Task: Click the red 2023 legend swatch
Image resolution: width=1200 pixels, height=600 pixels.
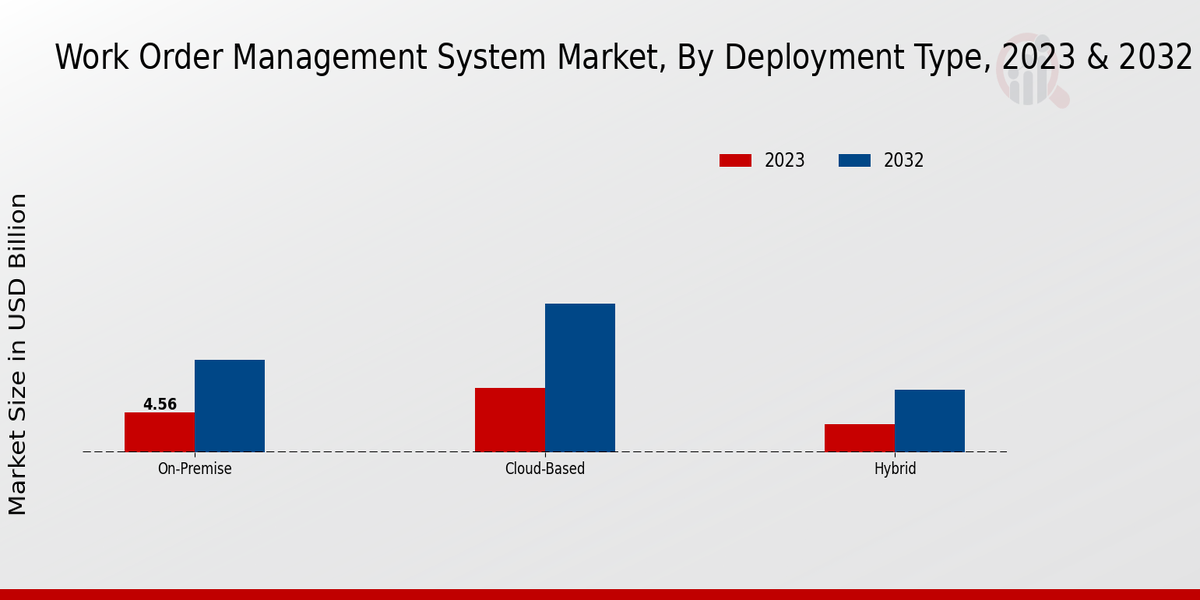Action: pos(735,160)
